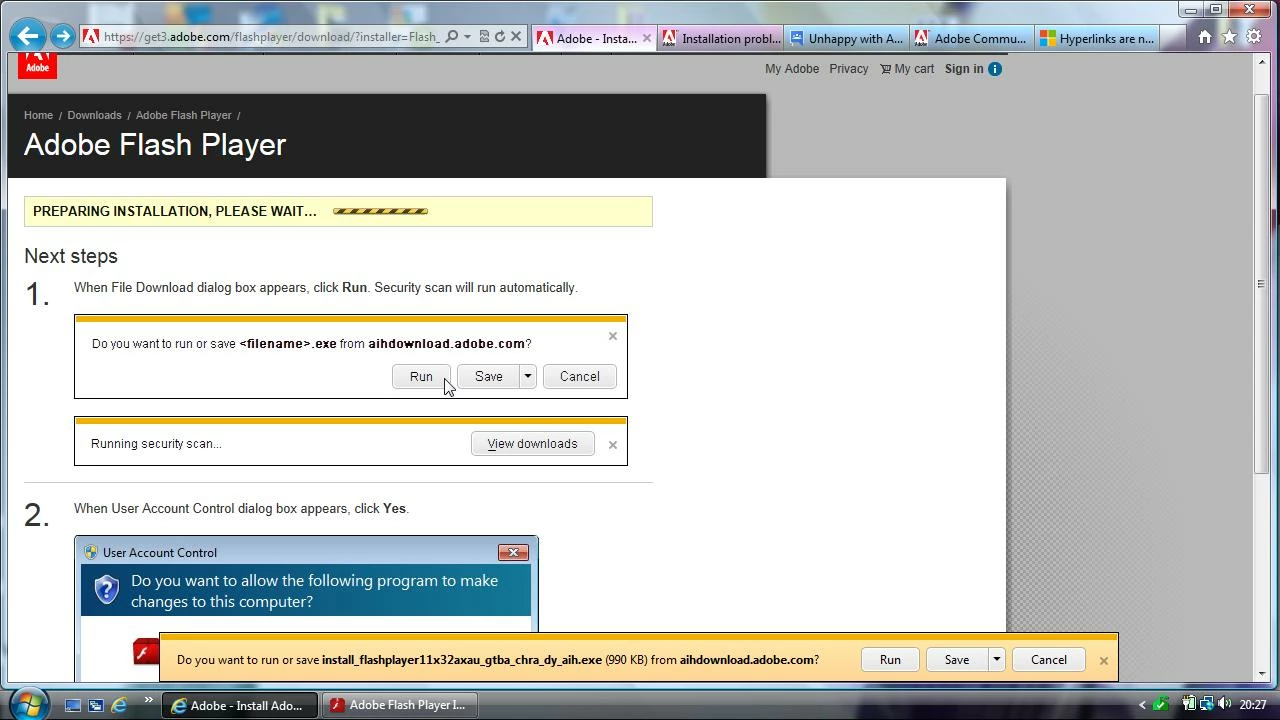Click the green check security tray icon
This screenshot has width=1280, height=720.
click(1161, 705)
